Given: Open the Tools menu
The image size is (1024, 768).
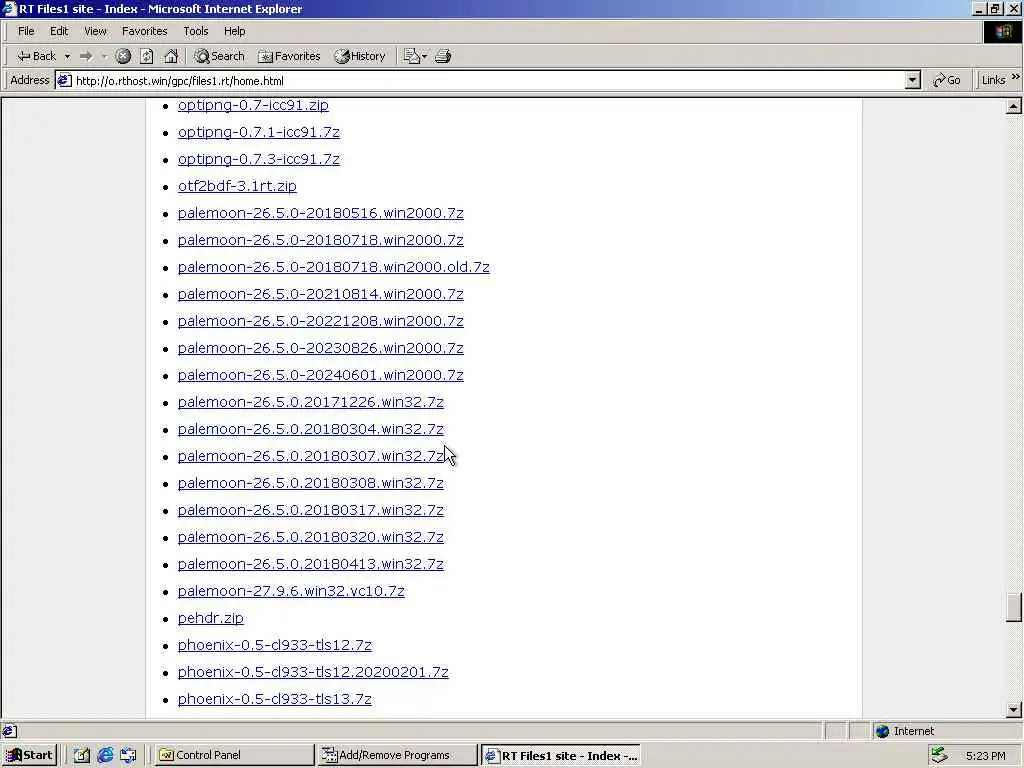Looking at the screenshot, I should [195, 31].
